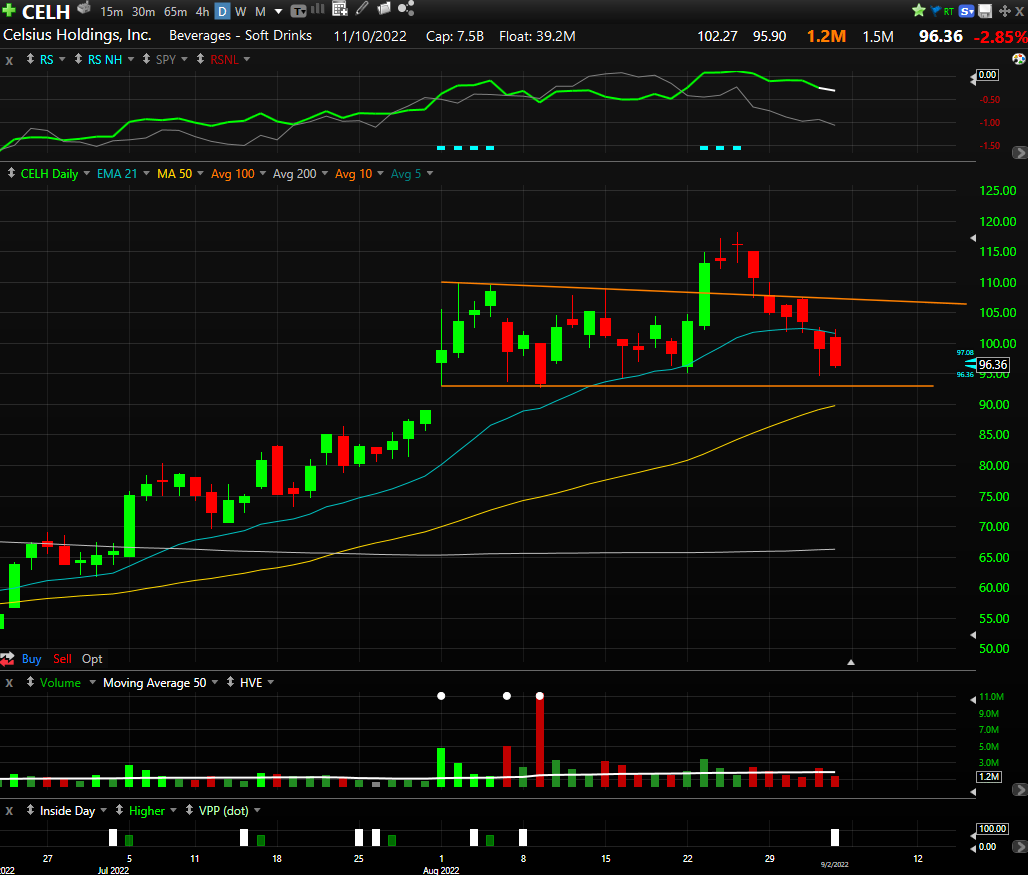This screenshot has height=875, width=1028.
Task: Open the MA 50 dropdown
Action: [200, 174]
